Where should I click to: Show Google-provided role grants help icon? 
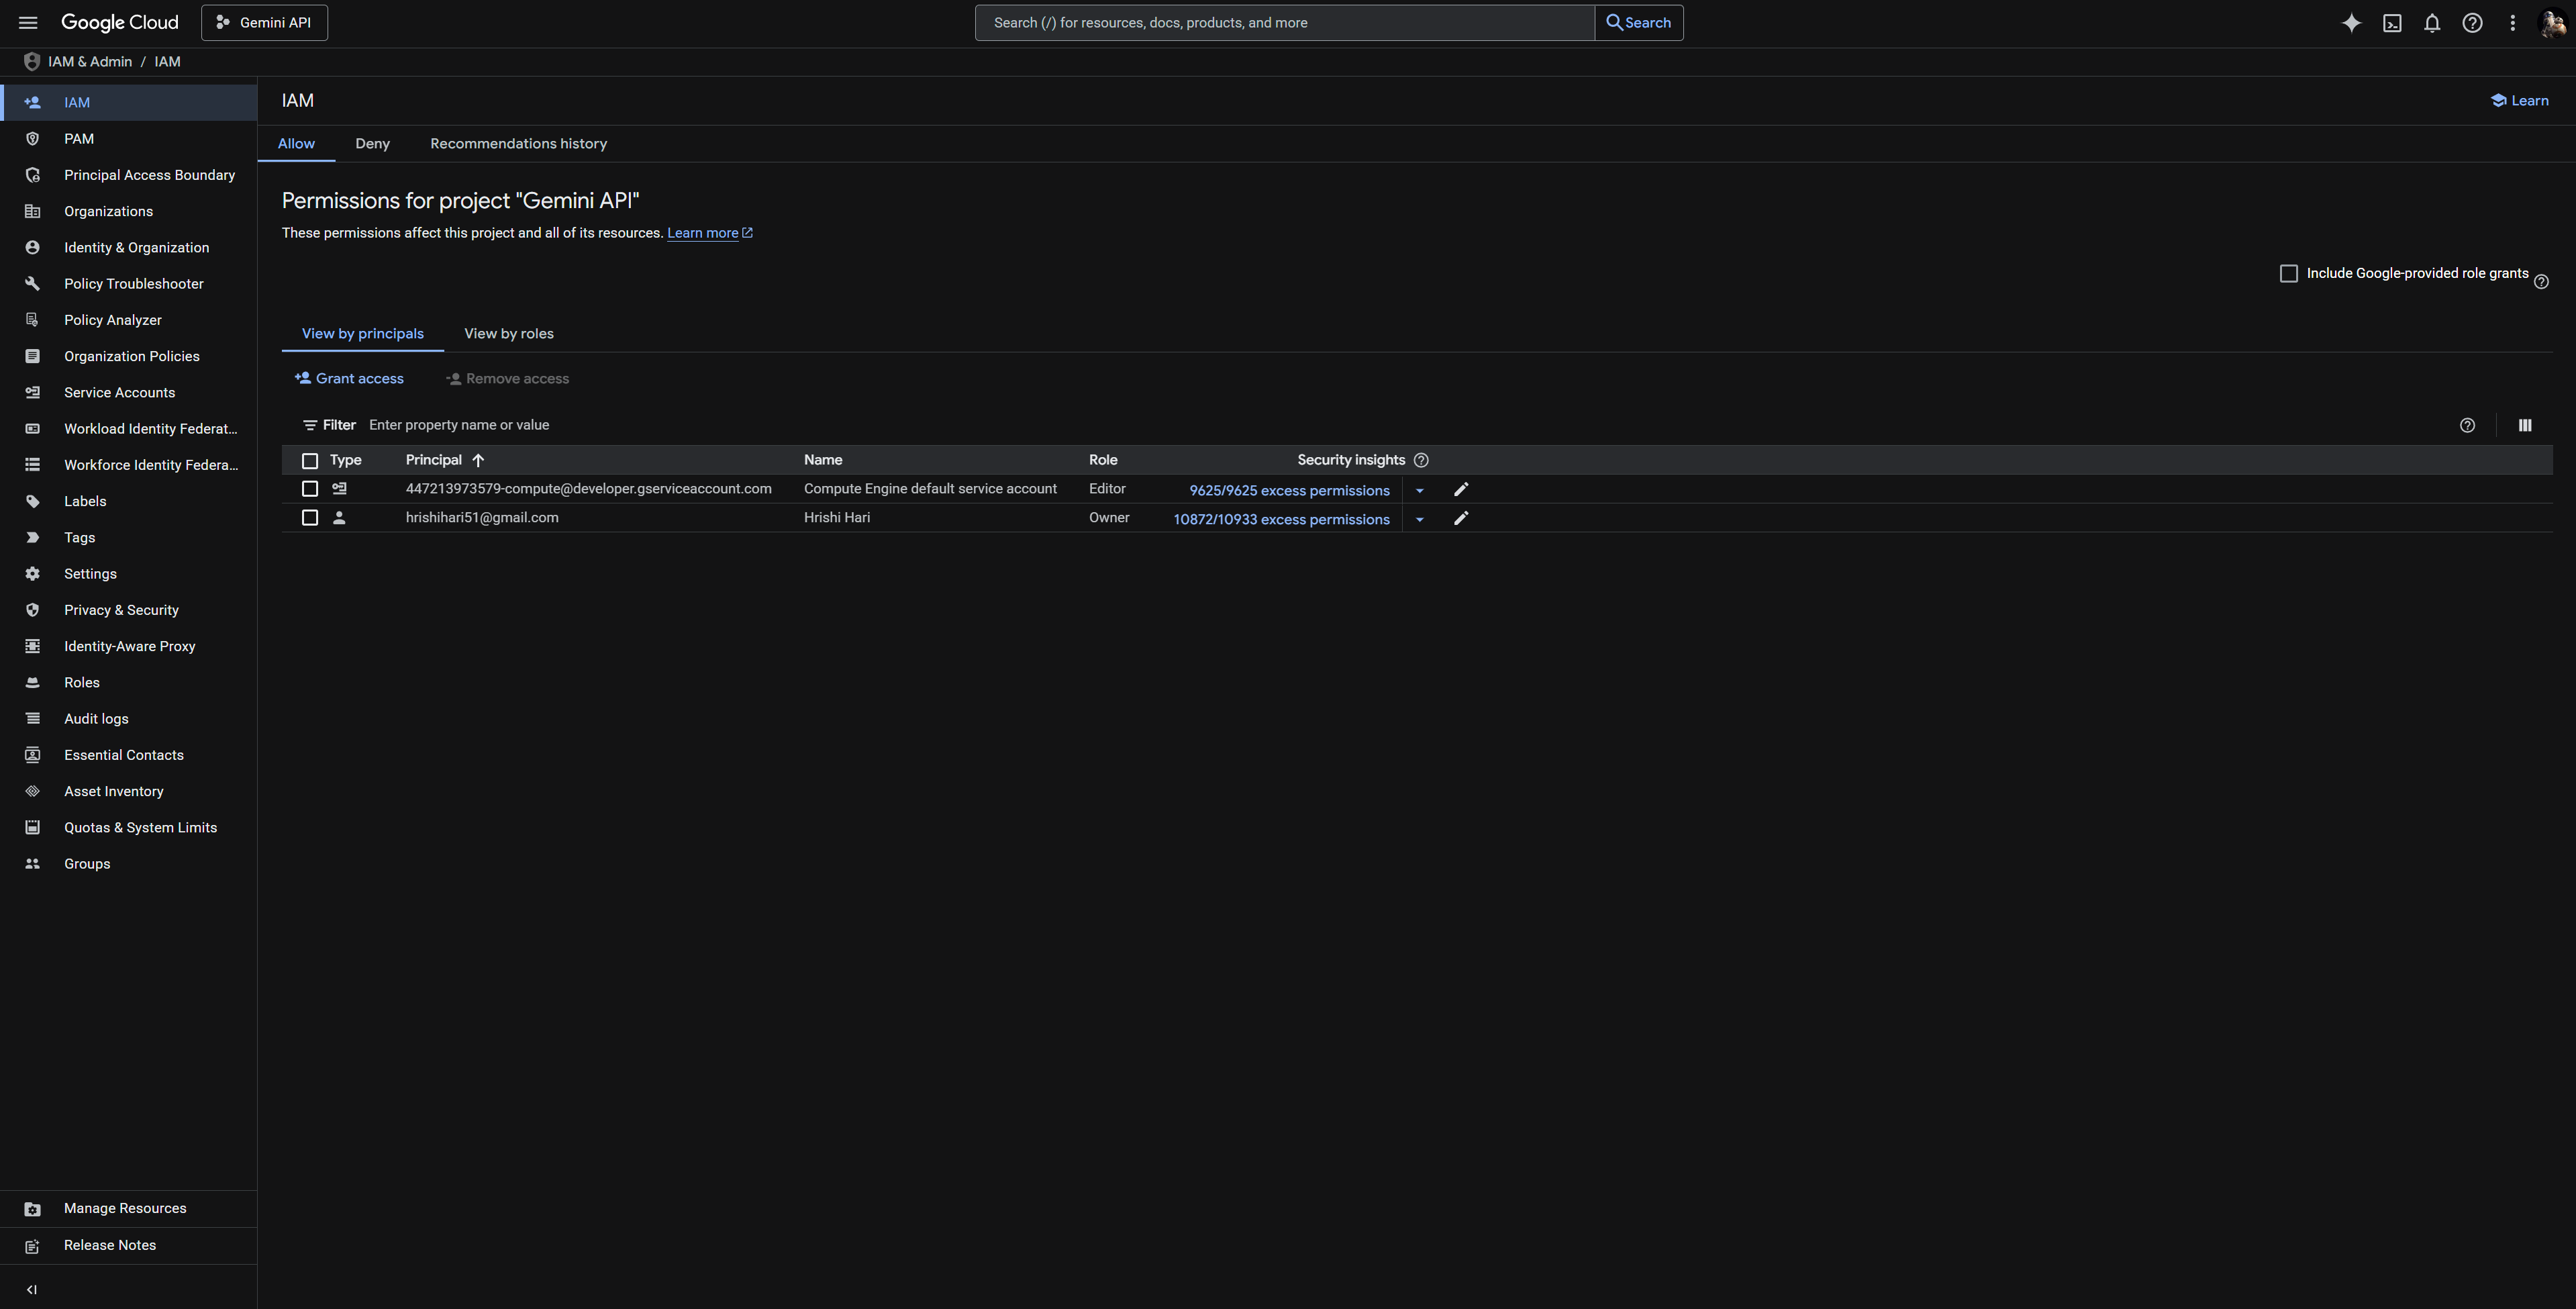coord(2541,282)
